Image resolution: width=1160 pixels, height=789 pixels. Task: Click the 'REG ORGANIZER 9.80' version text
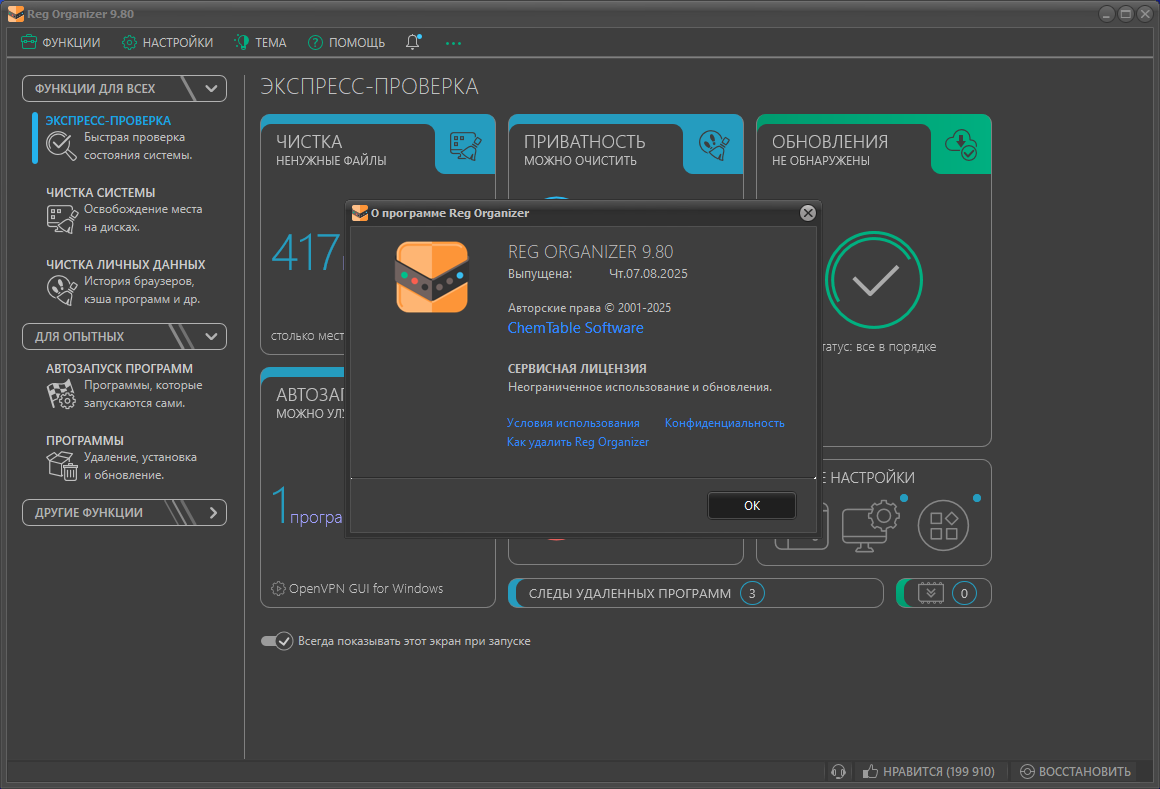tap(590, 251)
